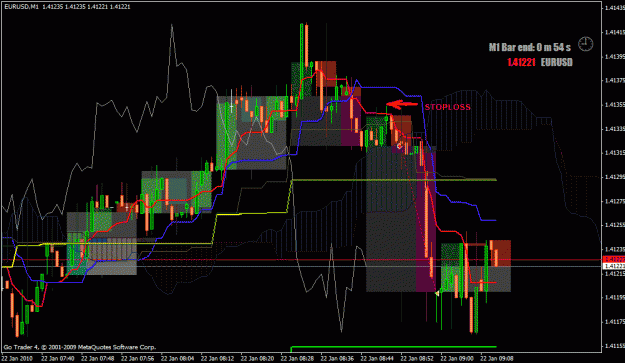
Task: Select the gray EURUSD symbol label under the timer
Action: (556, 62)
